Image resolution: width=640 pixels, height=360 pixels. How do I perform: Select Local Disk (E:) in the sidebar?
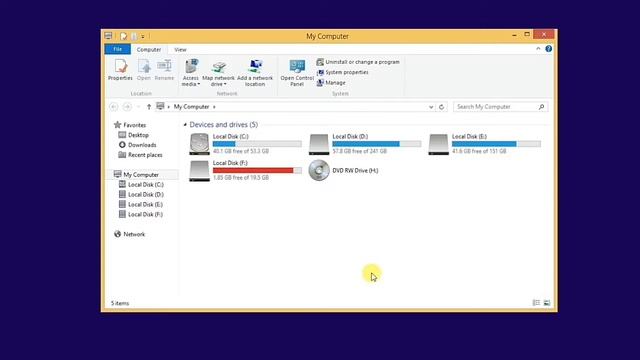point(141,204)
